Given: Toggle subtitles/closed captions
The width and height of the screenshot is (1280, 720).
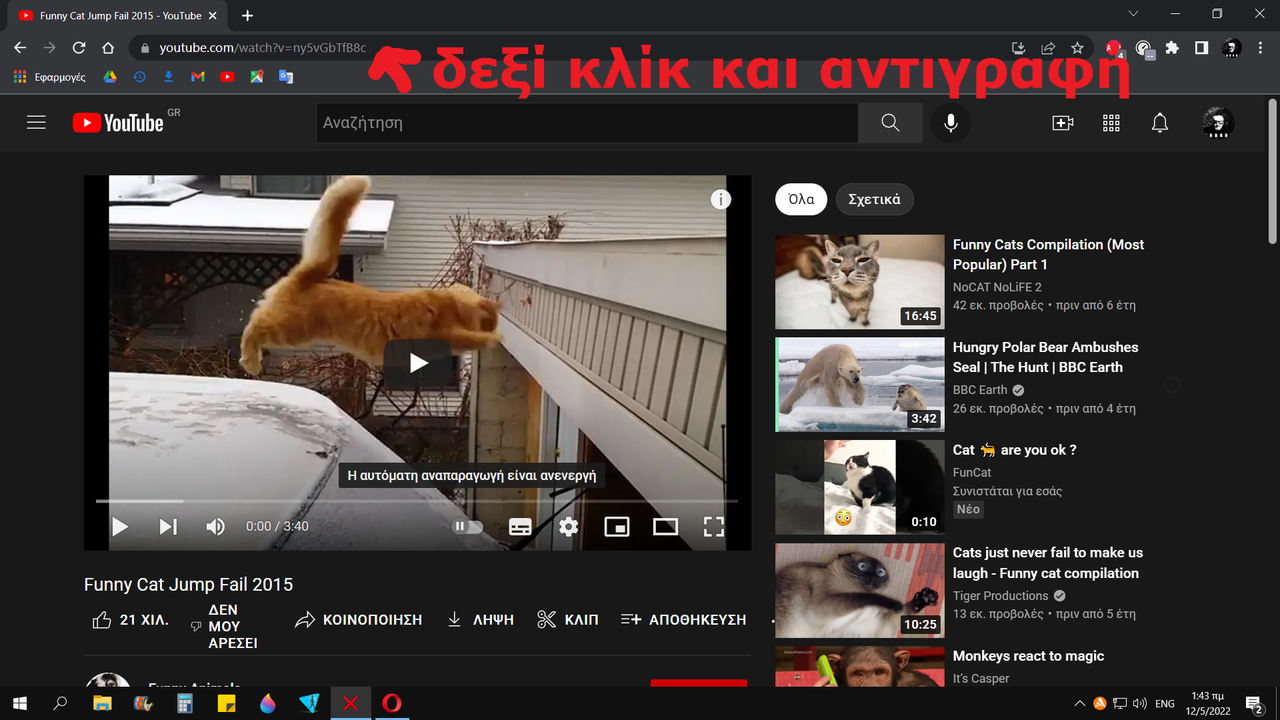Looking at the screenshot, I should pos(520,527).
